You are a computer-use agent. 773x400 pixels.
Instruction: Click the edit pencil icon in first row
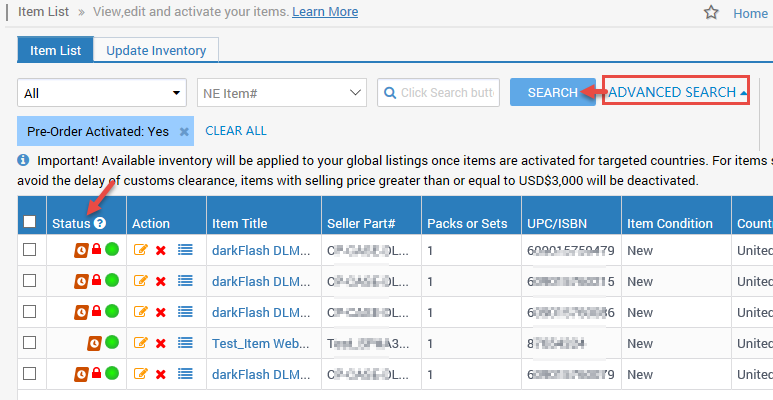pyautogui.click(x=140, y=250)
